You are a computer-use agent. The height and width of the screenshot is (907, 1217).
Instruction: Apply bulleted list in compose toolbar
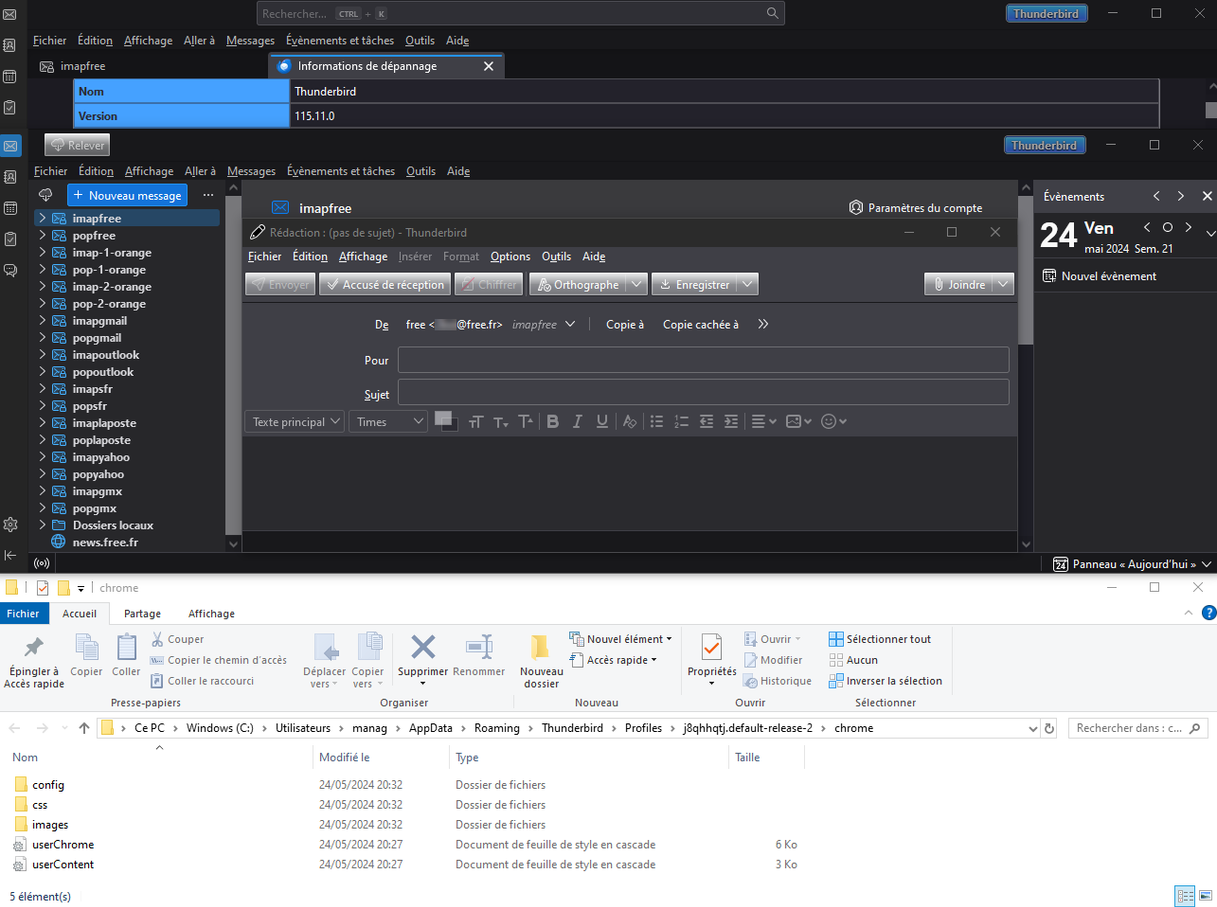pos(657,422)
